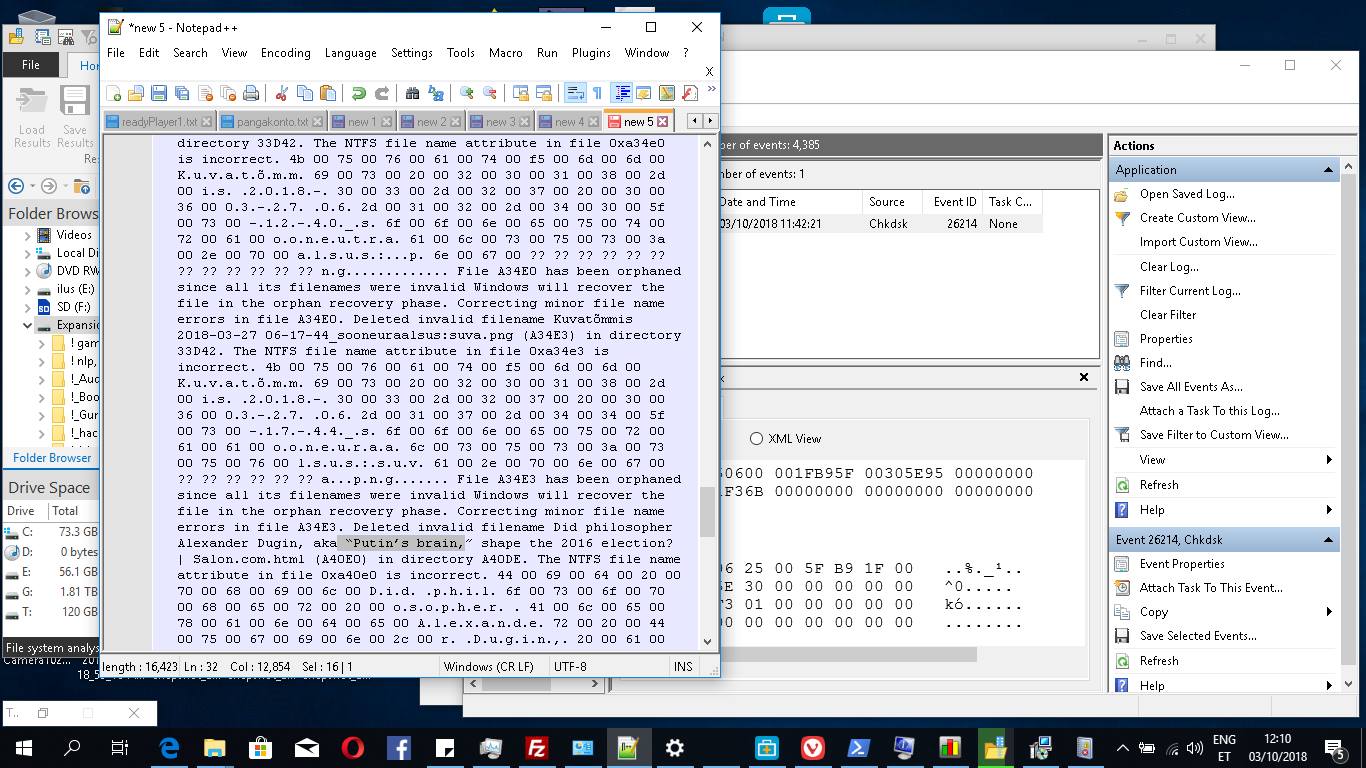Expand the SD (F:) drive node

point(28,307)
